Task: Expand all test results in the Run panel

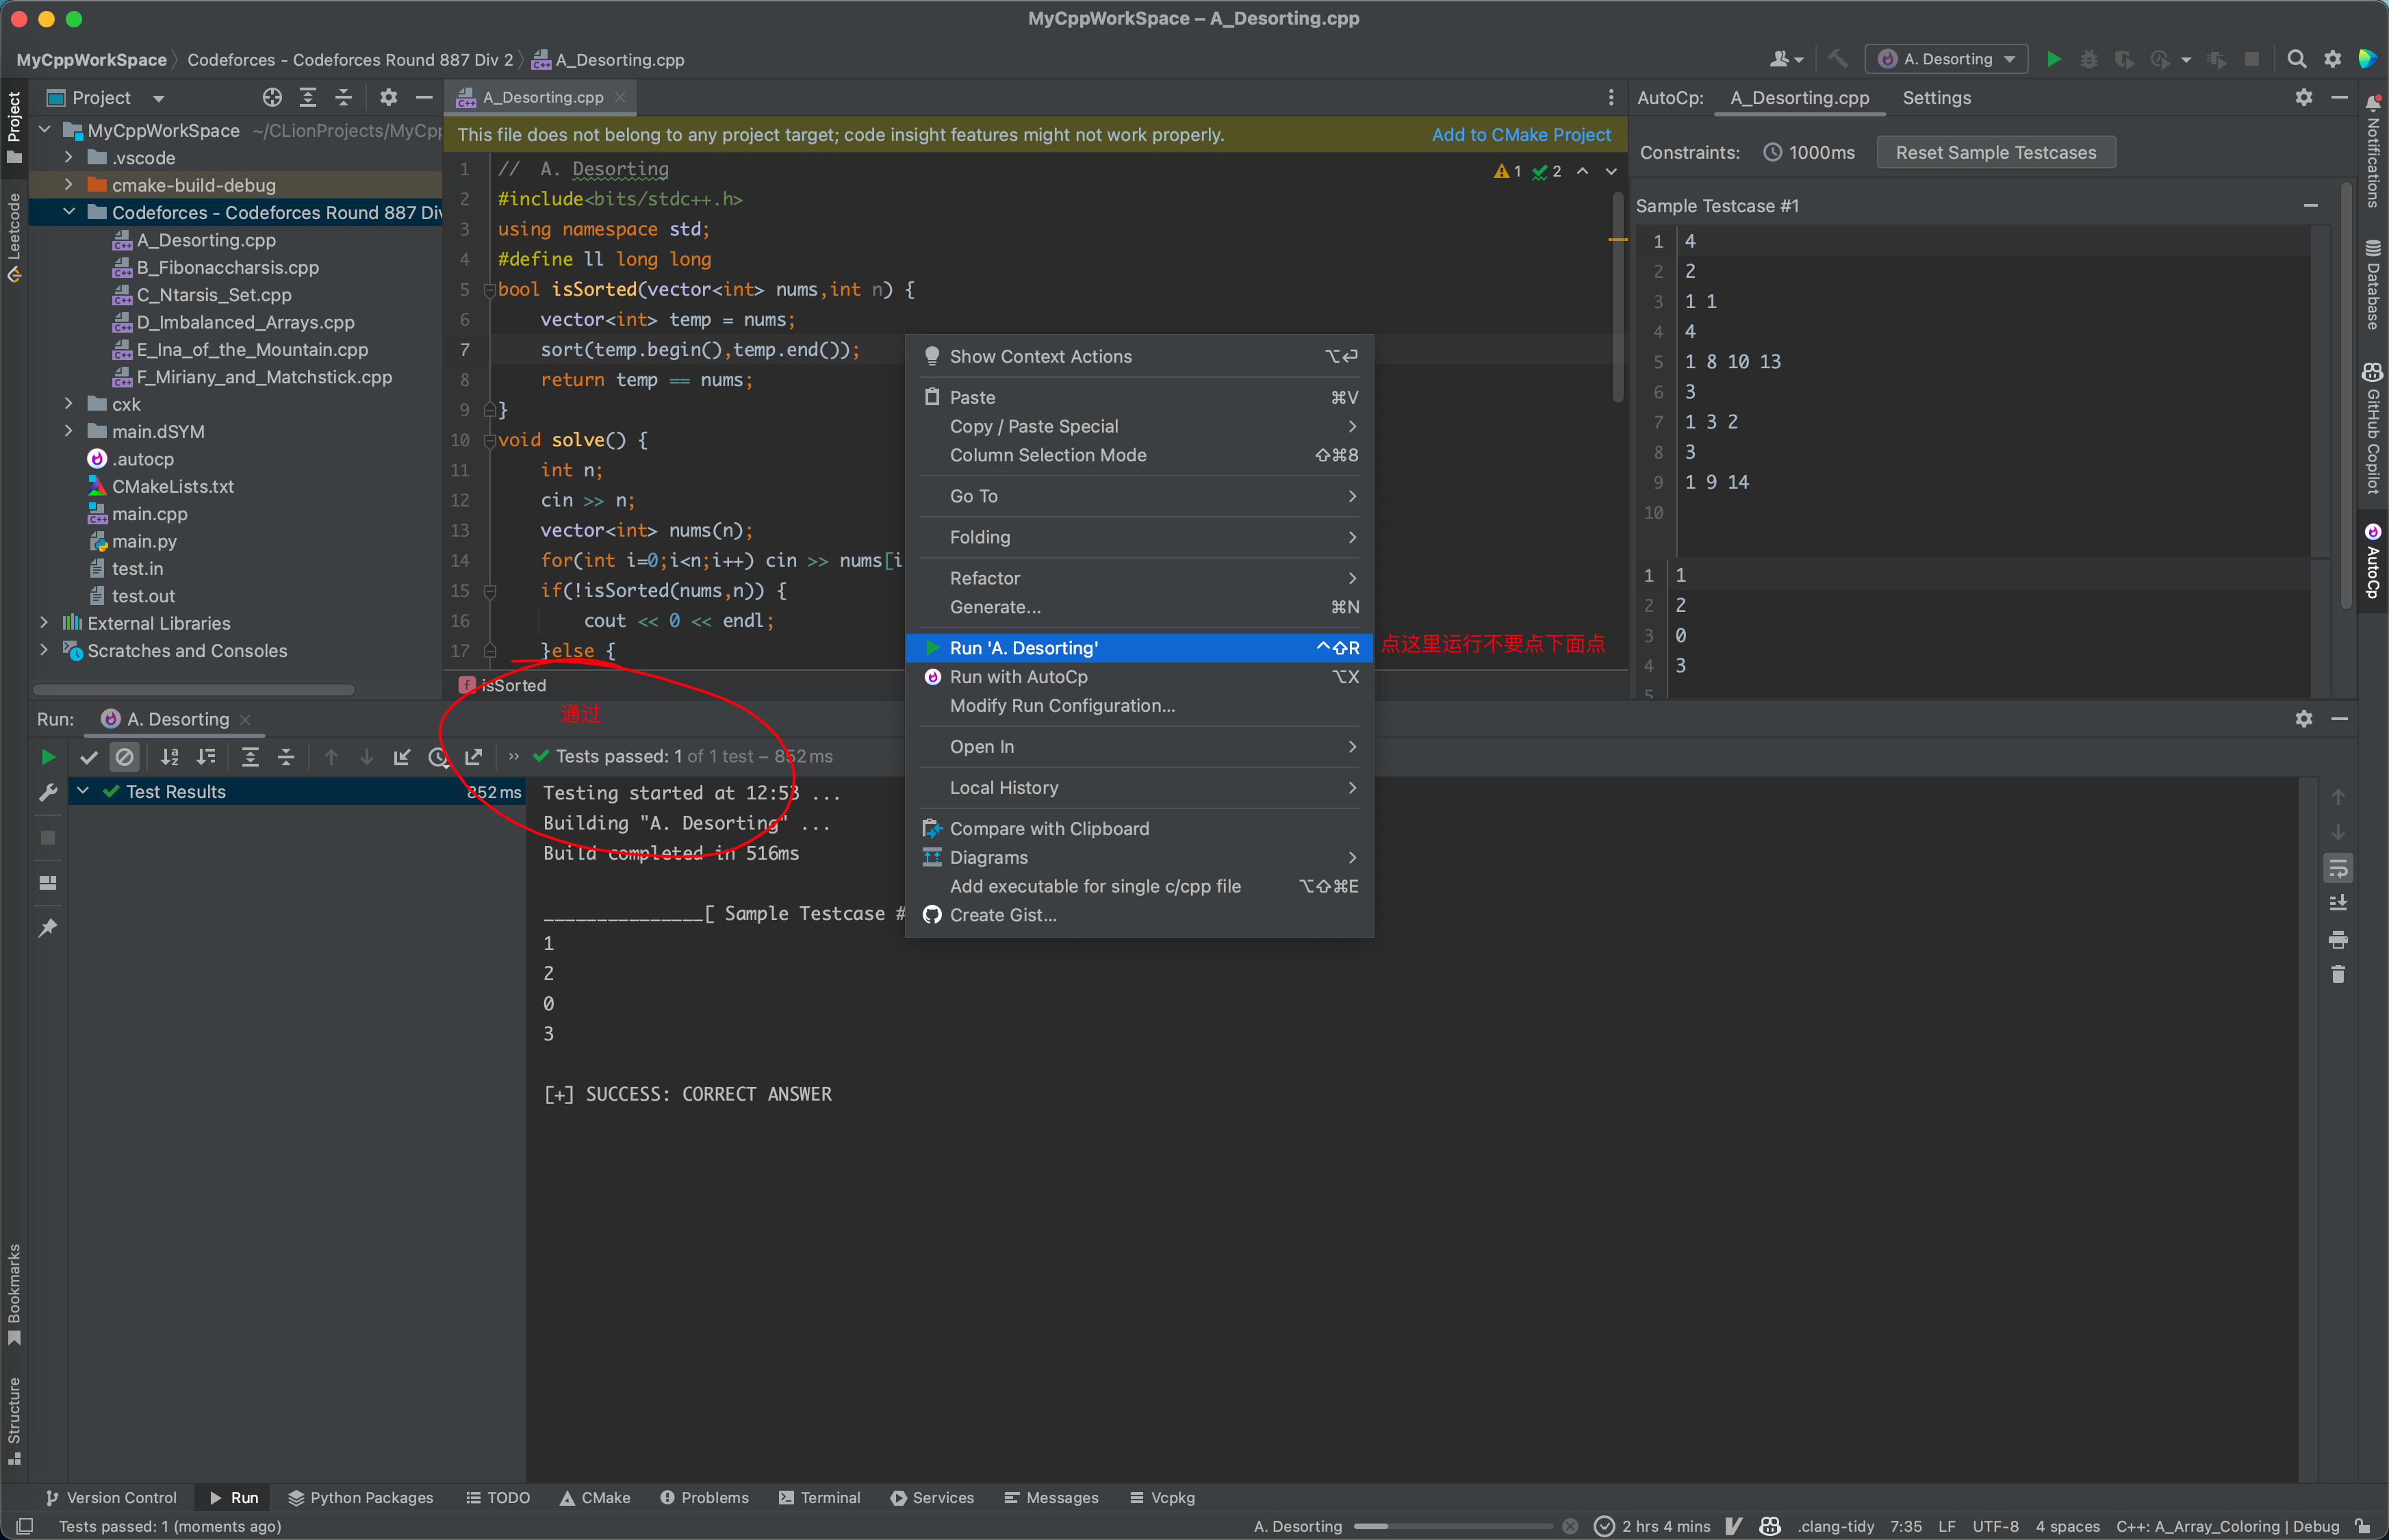Action: tap(250, 757)
